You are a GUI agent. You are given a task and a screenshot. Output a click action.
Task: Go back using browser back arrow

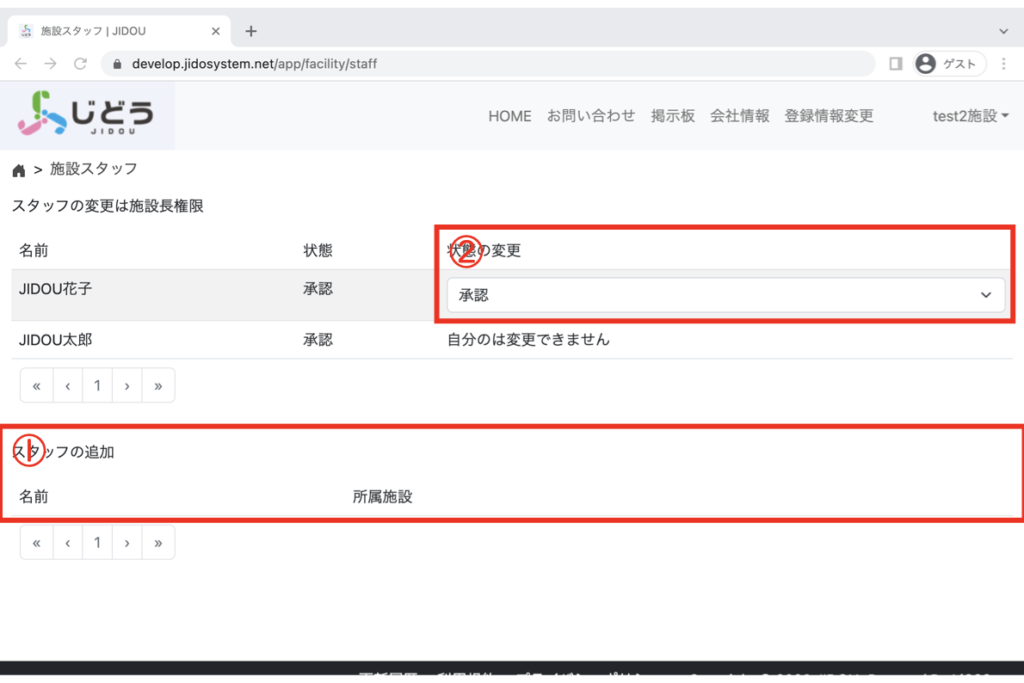(x=21, y=63)
